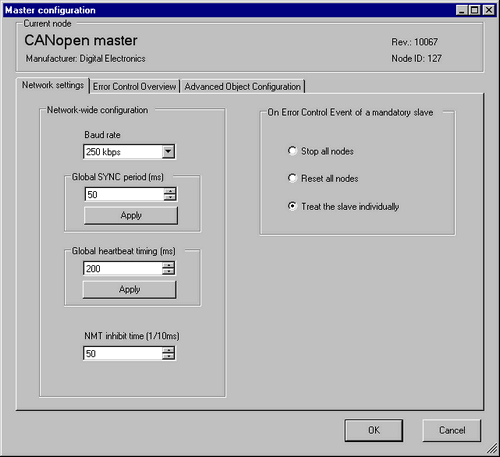
Task: Decrease the Global SYNC period value
Action: [170, 197]
